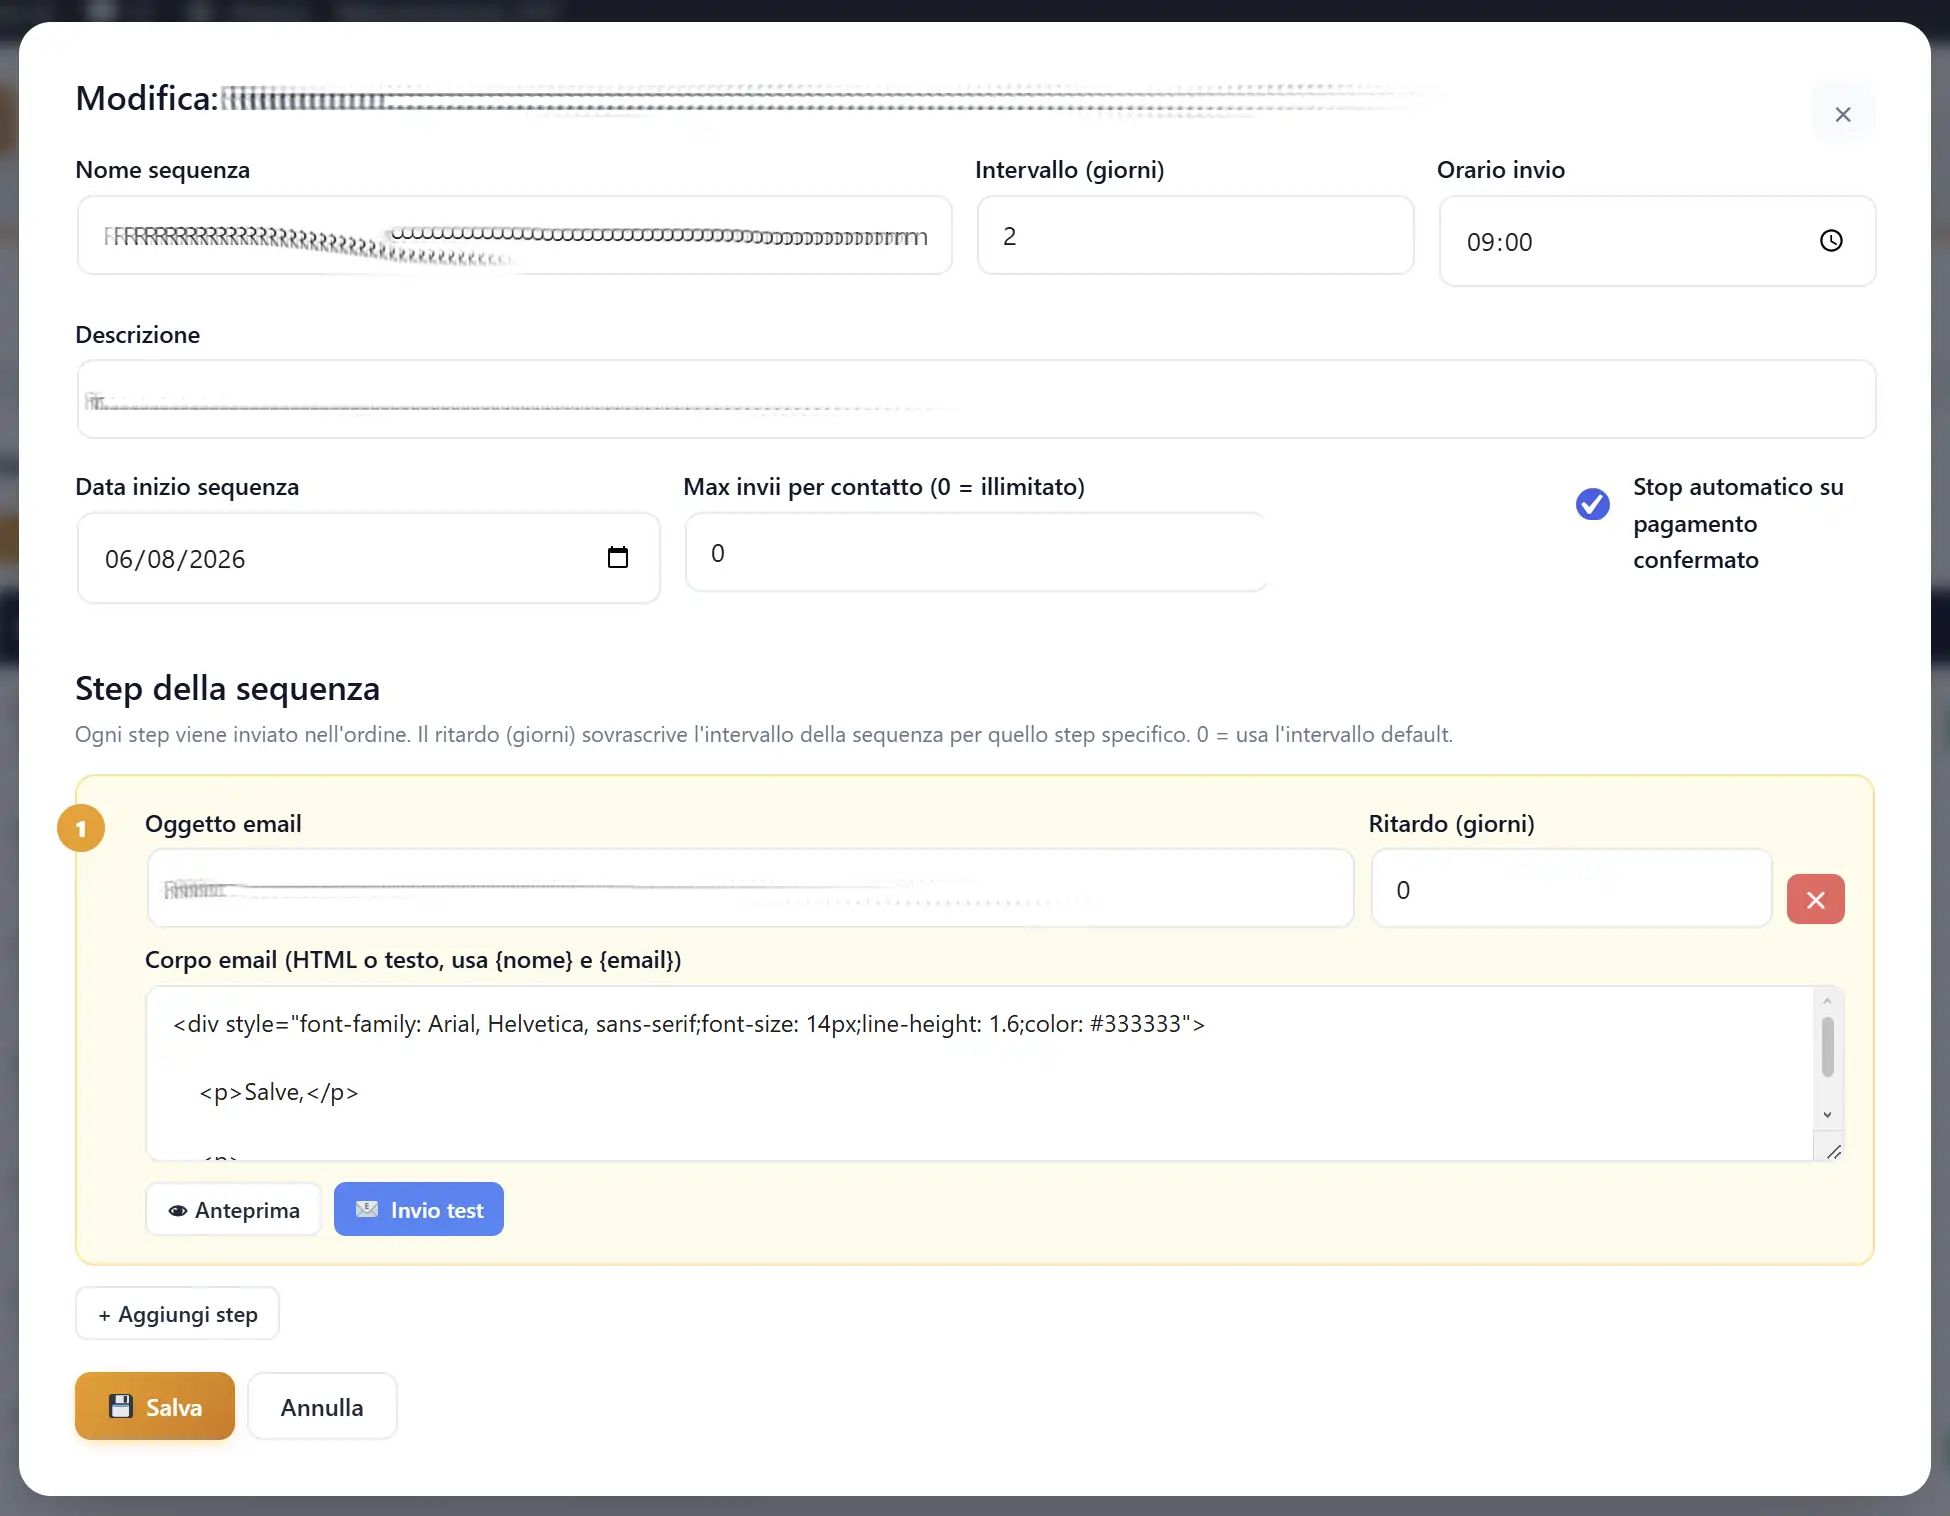Click the email body scrollbar up arrow
This screenshot has height=1516, width=1950.
tap(1827, 1001)
